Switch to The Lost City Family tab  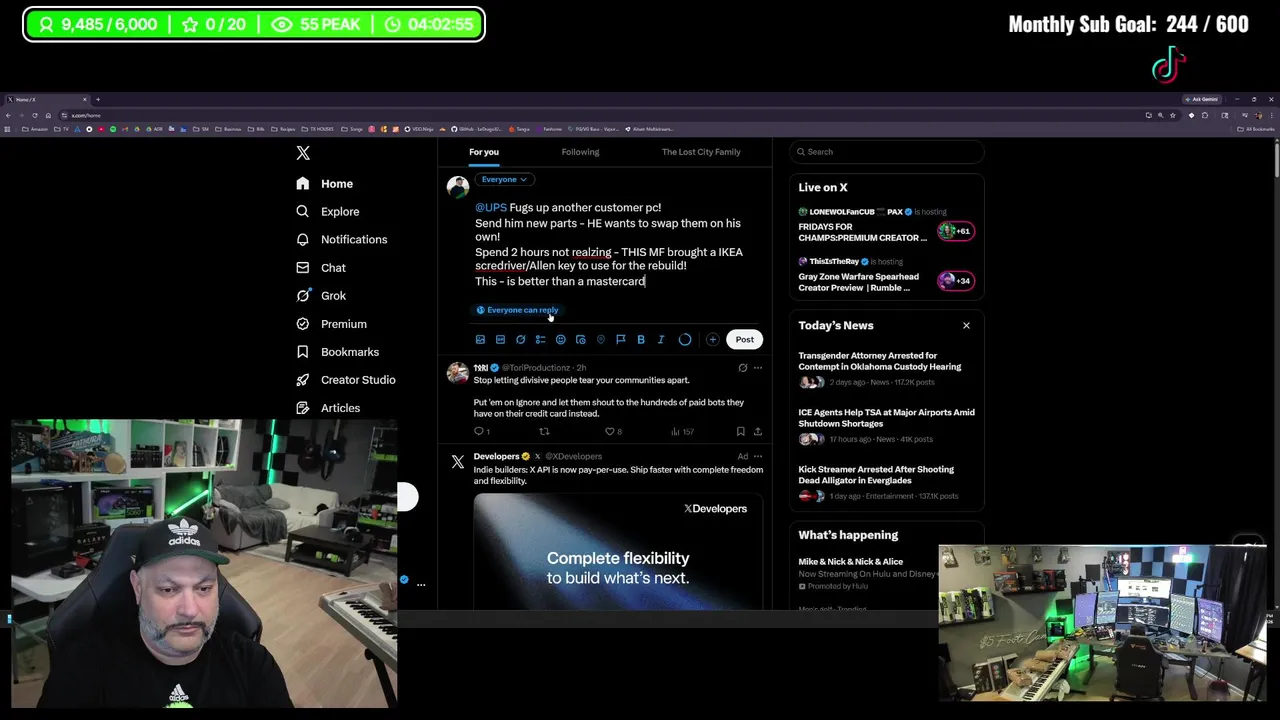click(x=701, y=152)
